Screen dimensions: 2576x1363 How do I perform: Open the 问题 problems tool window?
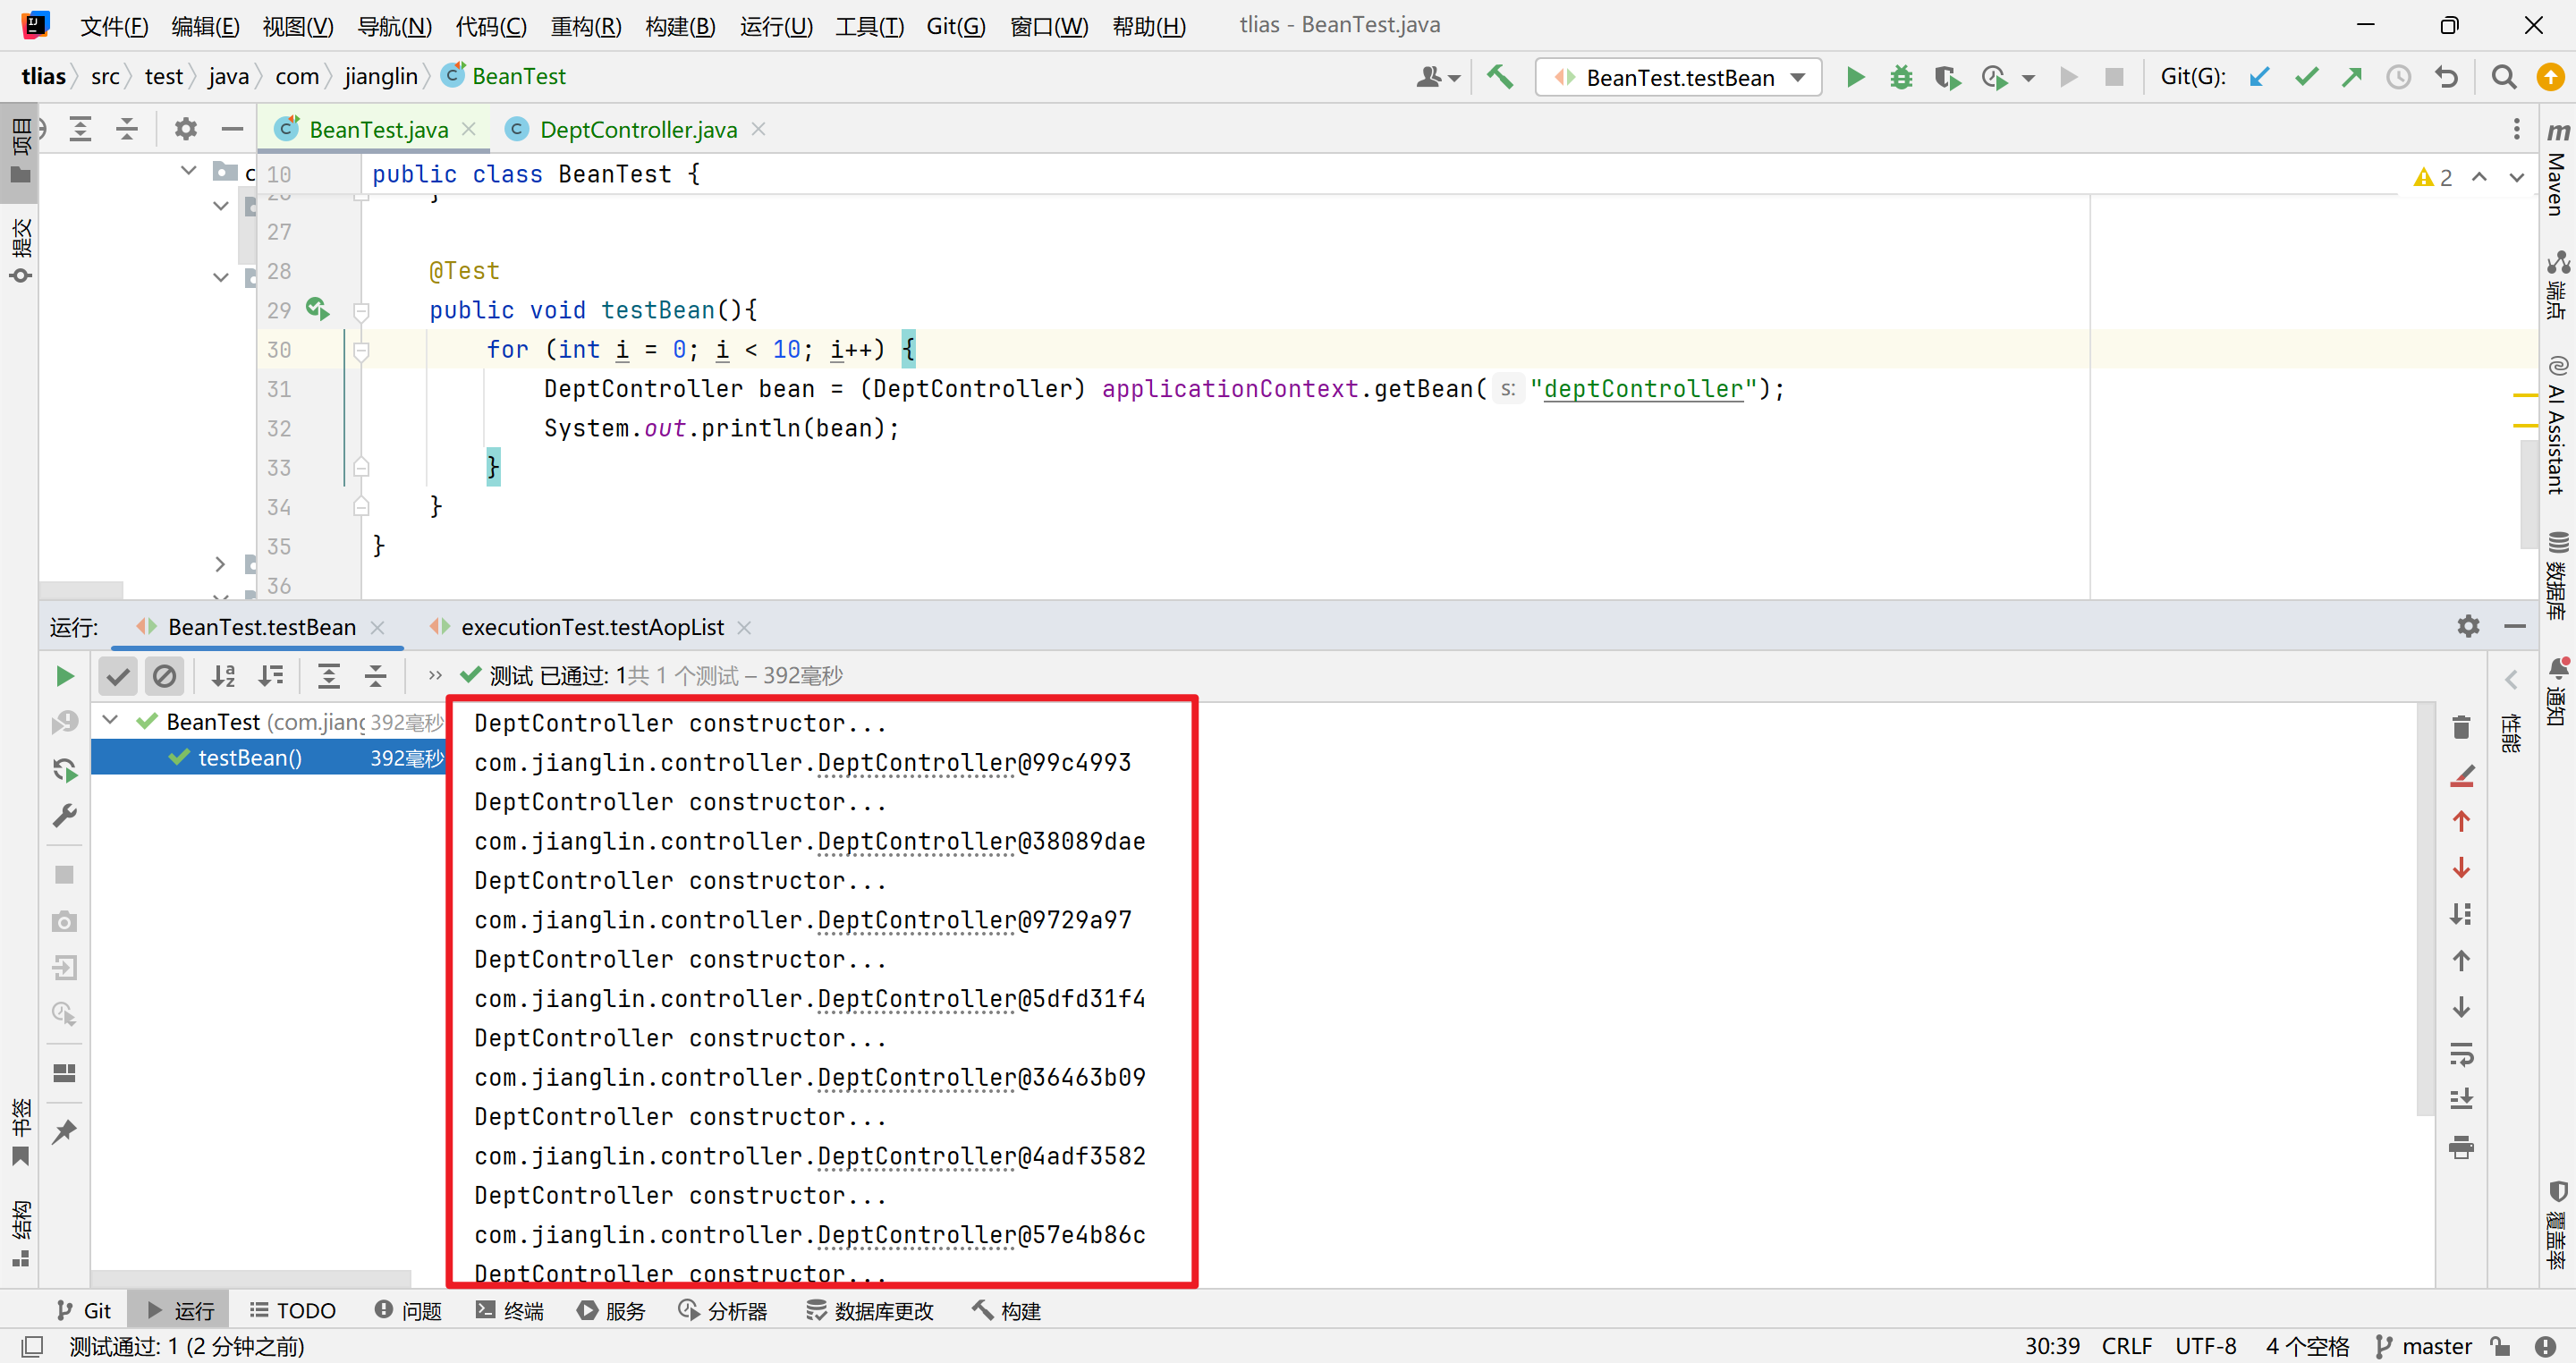coord(408,1310)
